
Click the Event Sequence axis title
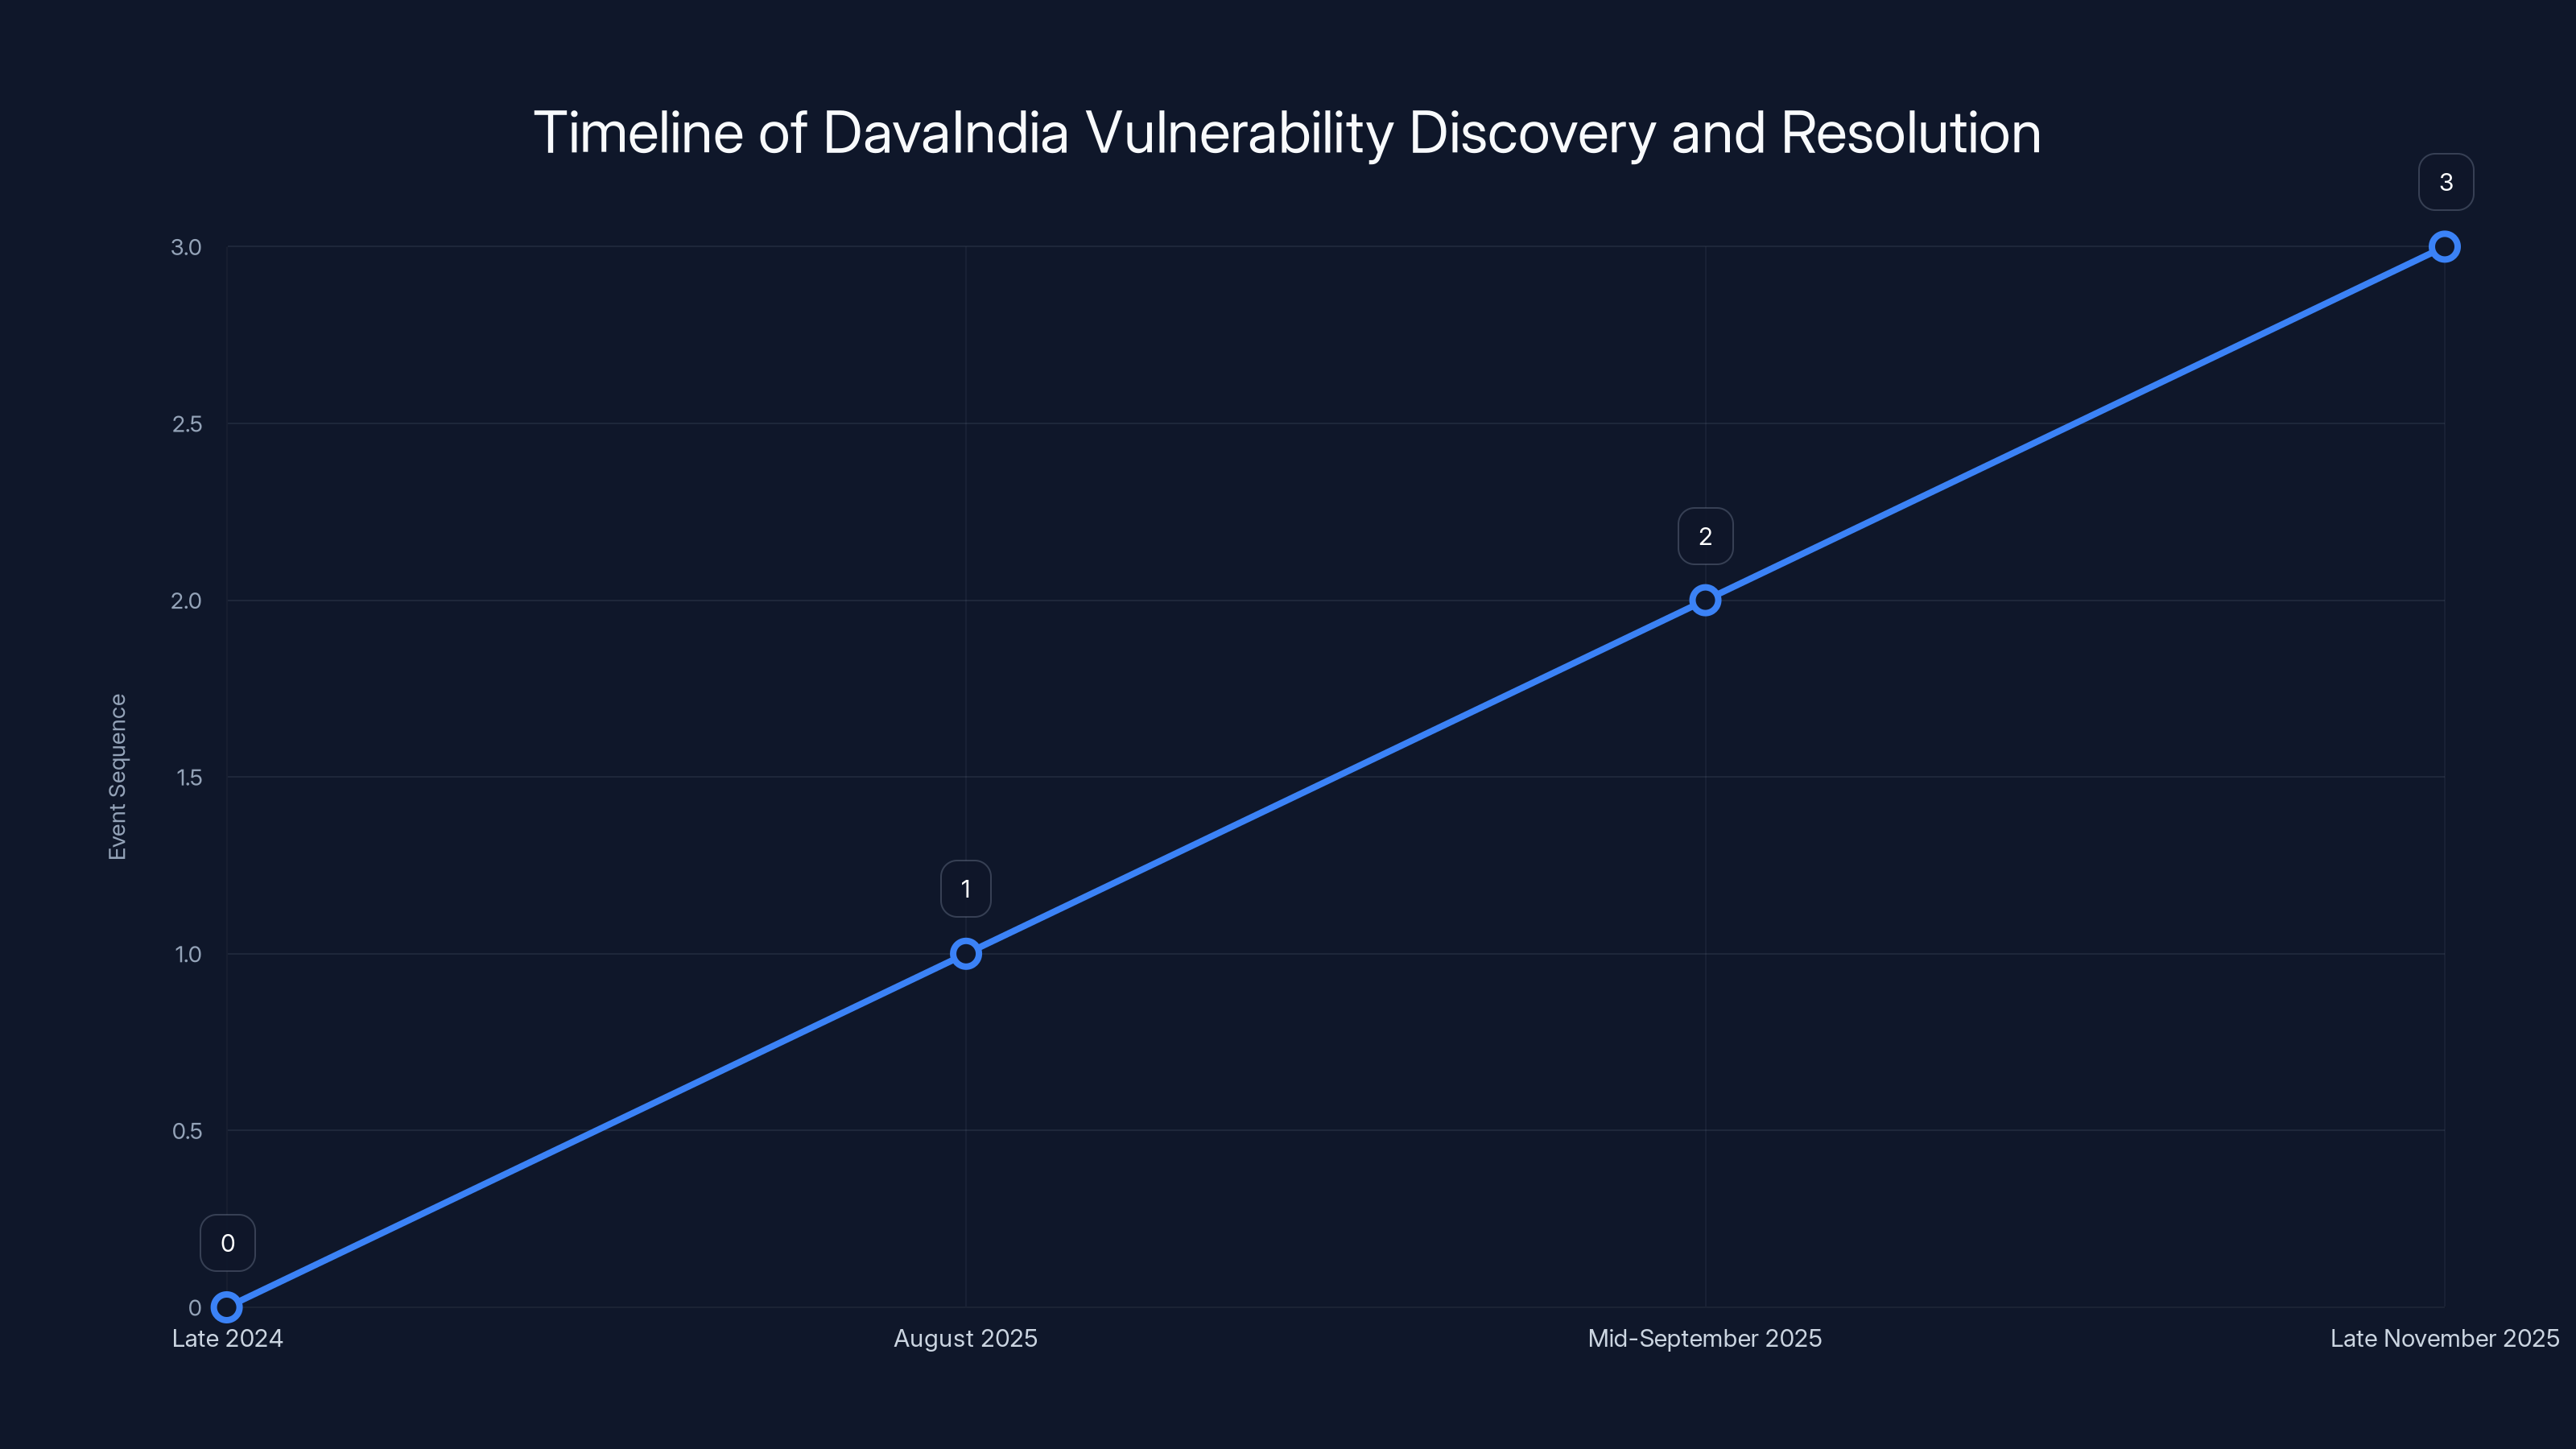pos(118,775)
